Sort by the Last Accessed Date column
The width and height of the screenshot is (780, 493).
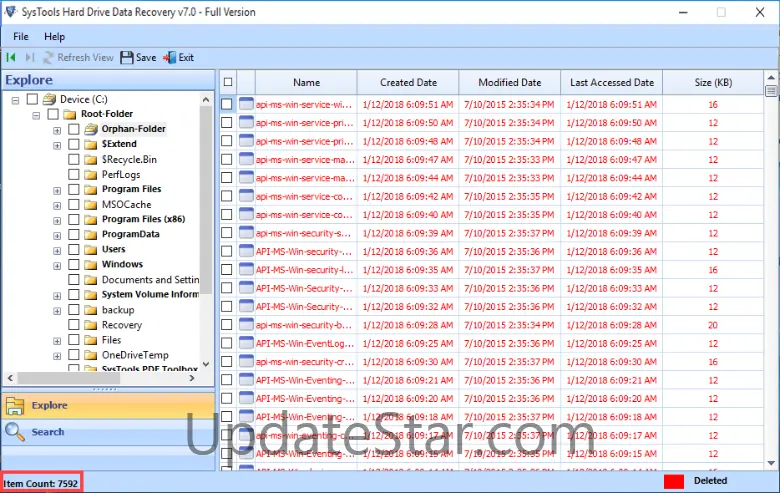[x=612, y=82]
